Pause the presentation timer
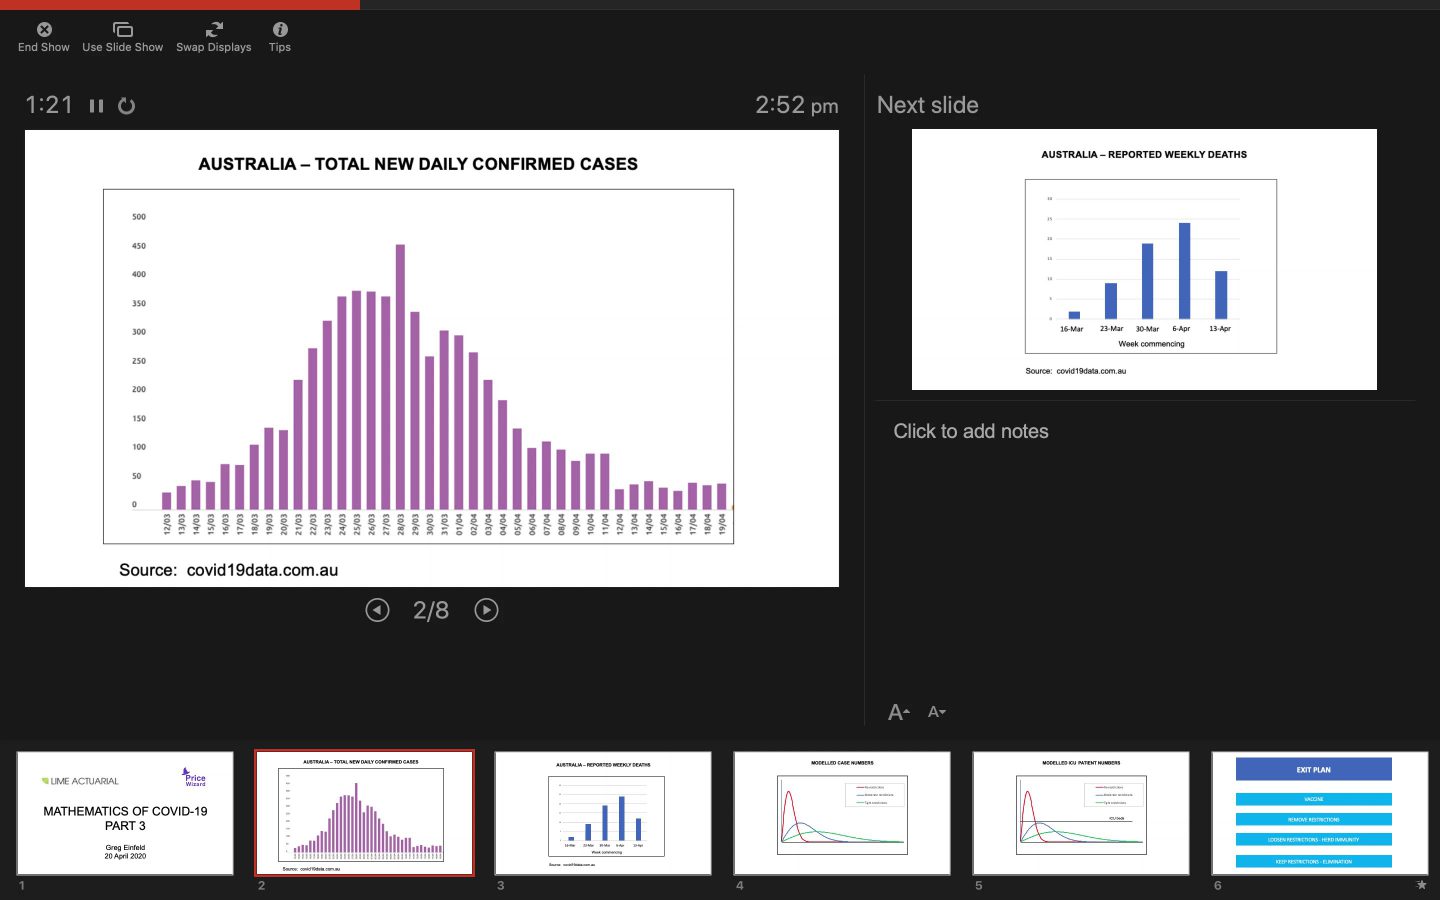The image size is (1440, 900). 96,106
